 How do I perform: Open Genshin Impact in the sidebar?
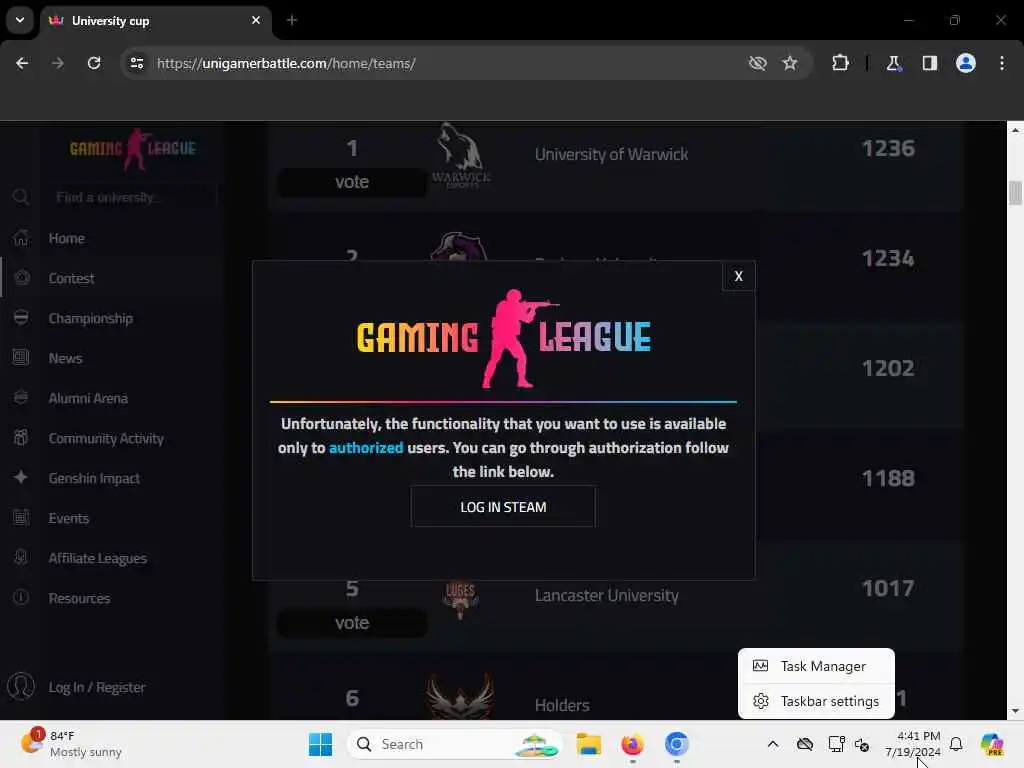[x=94, y=479]
